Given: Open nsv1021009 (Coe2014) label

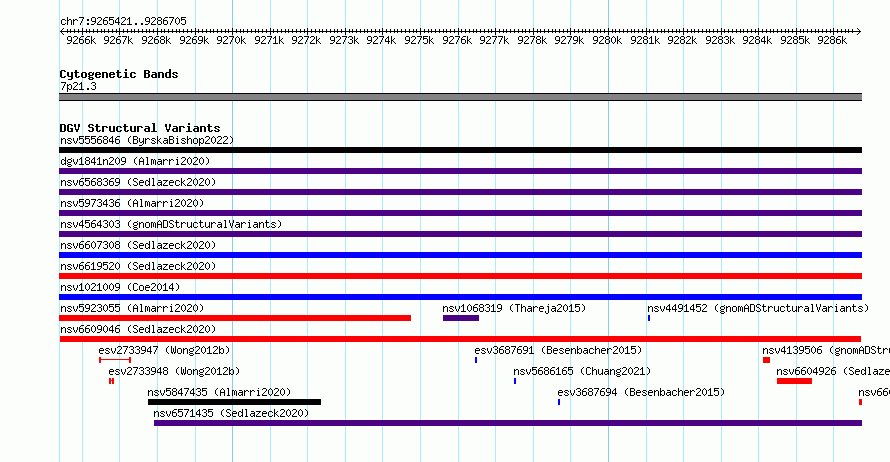Looking at the screenshot, I should pos(120,287).
